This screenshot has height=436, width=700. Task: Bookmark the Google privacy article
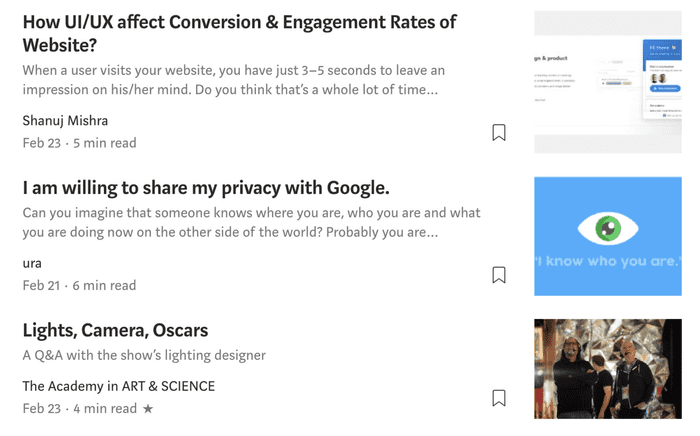[499, 275]
